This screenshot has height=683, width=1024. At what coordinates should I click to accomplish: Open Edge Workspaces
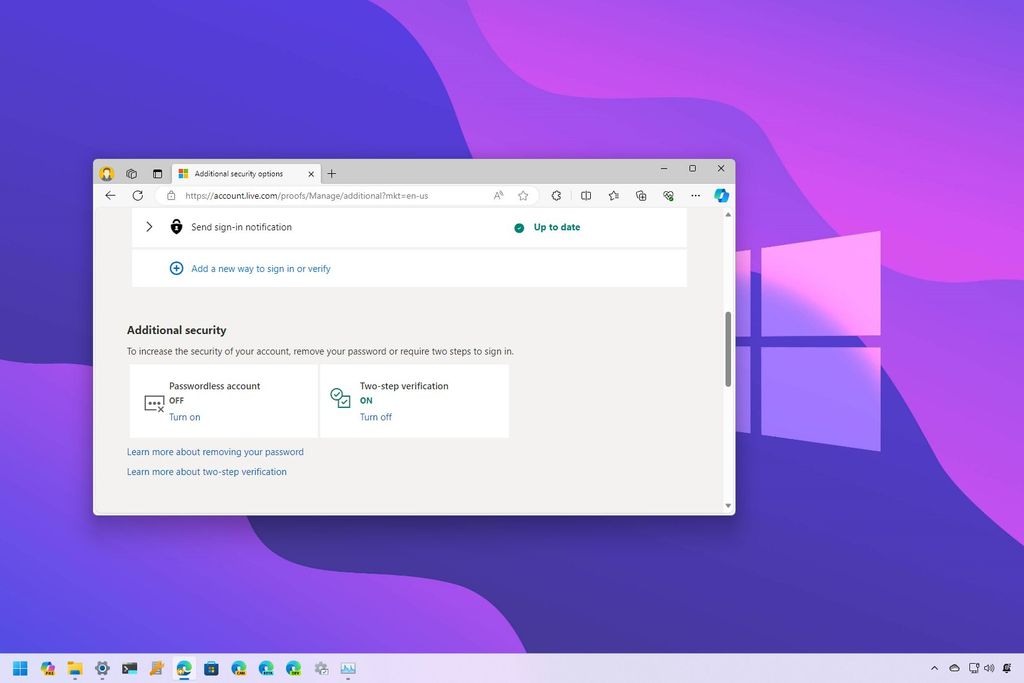pos(131,173)
